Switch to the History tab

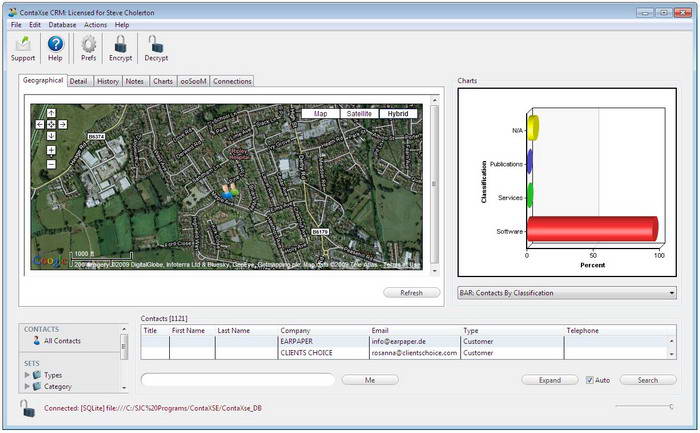click(108, 81)
